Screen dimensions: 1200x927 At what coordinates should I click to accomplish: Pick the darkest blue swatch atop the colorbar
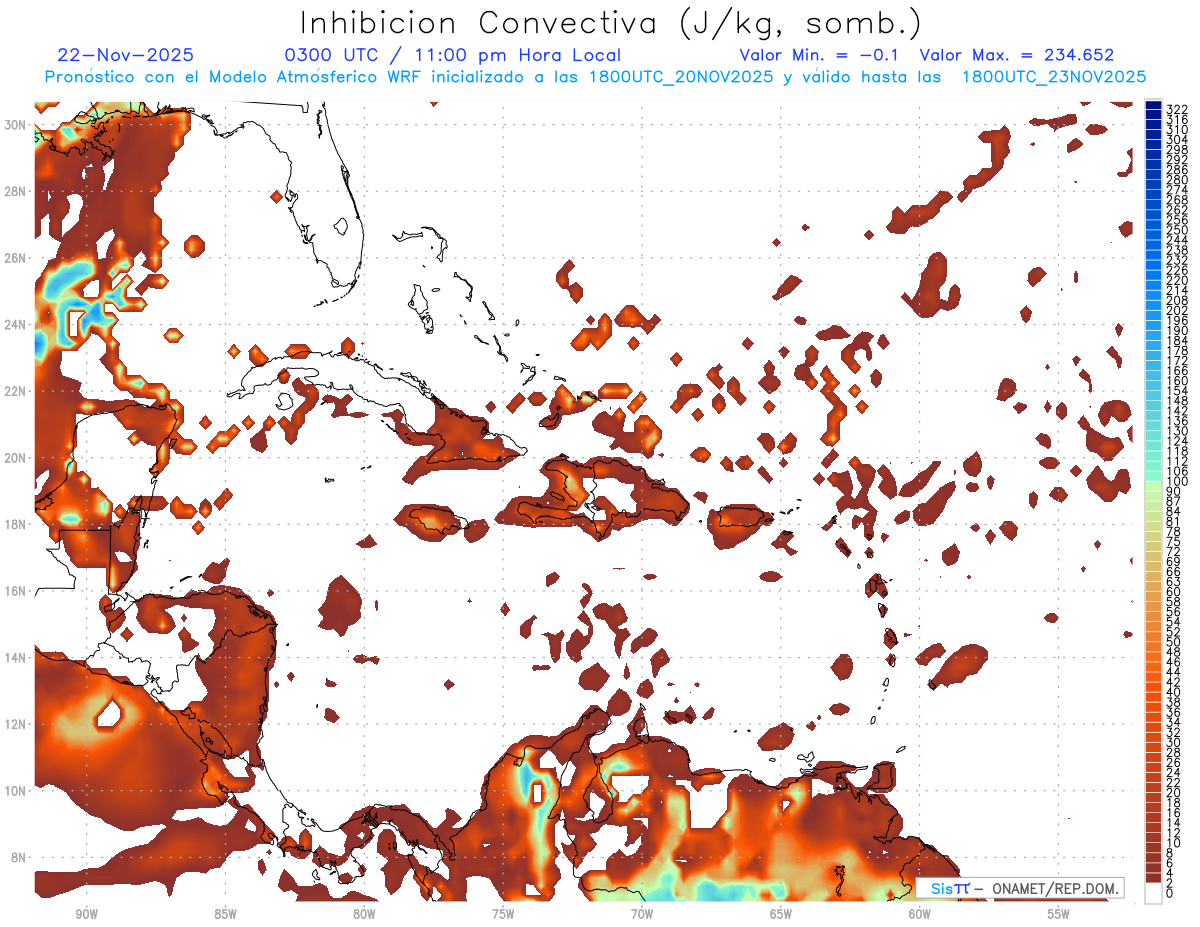(x=1154, y=105)
